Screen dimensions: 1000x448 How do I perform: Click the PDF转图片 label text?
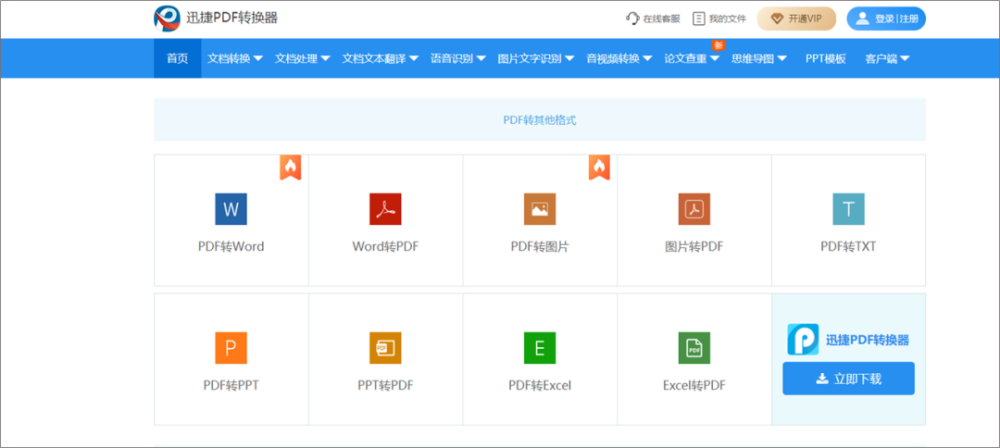point(540,246)
